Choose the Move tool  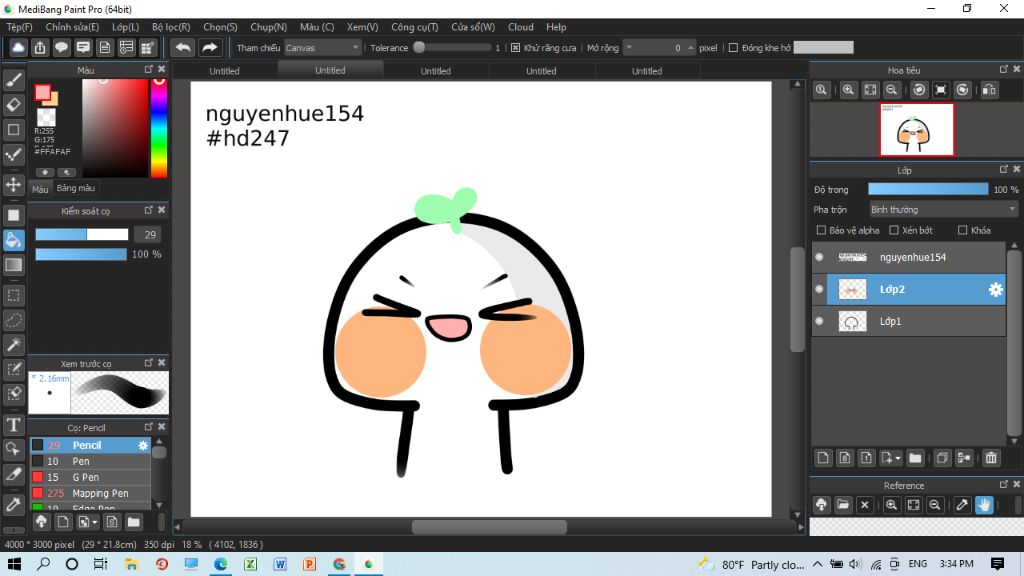pyautogui.click(x=14, y=184)
